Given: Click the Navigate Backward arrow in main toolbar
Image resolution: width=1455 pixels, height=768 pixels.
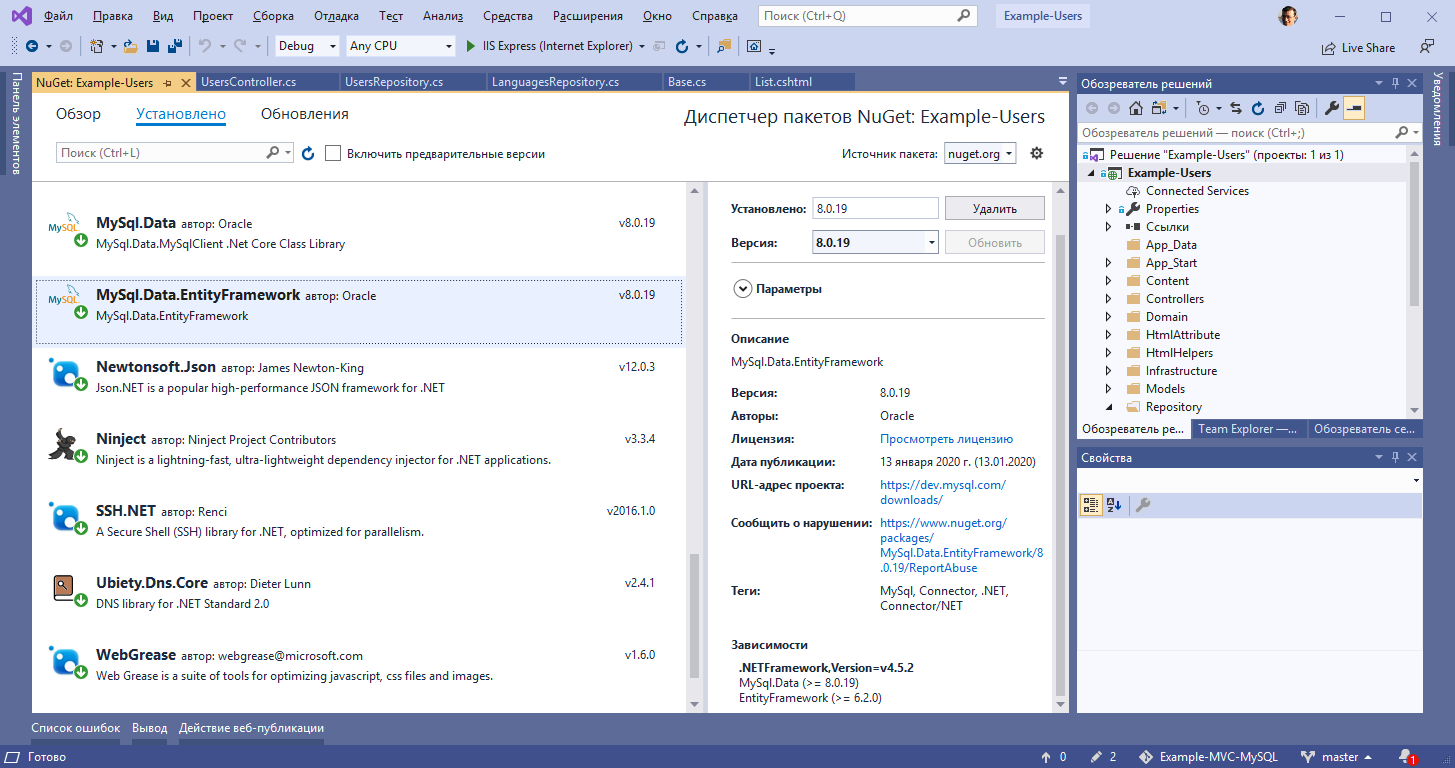Looking at the screenshot, I should 32,46.
